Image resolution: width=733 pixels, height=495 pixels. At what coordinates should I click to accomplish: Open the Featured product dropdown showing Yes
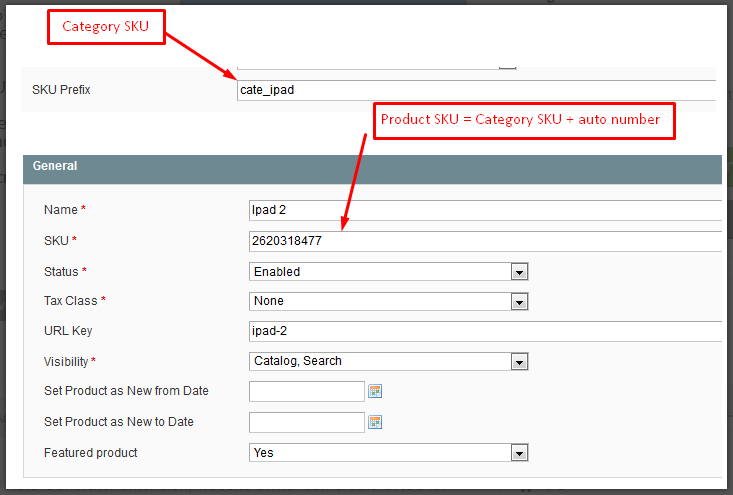point(388,452)
